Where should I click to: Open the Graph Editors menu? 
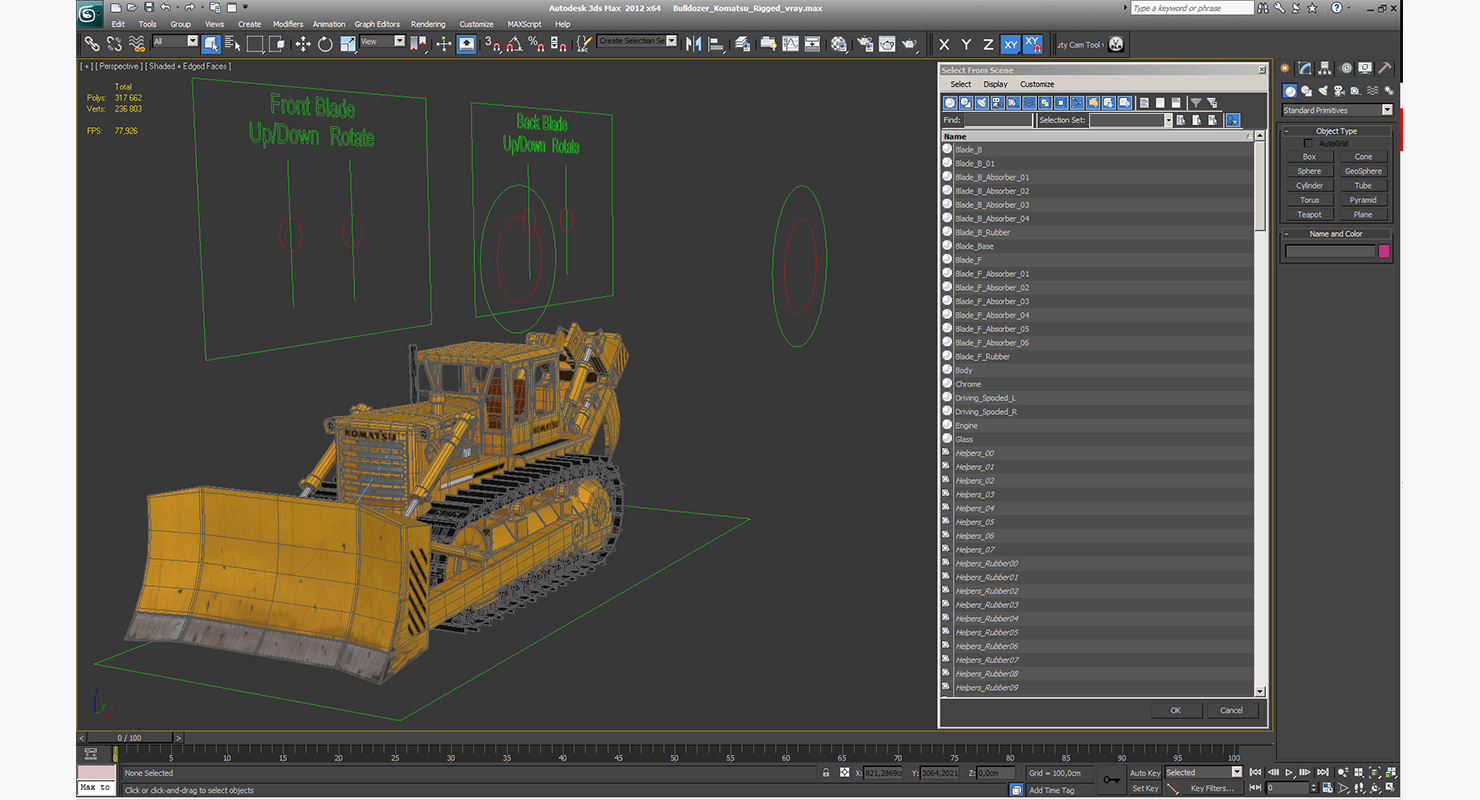click(x=377, y=24)
